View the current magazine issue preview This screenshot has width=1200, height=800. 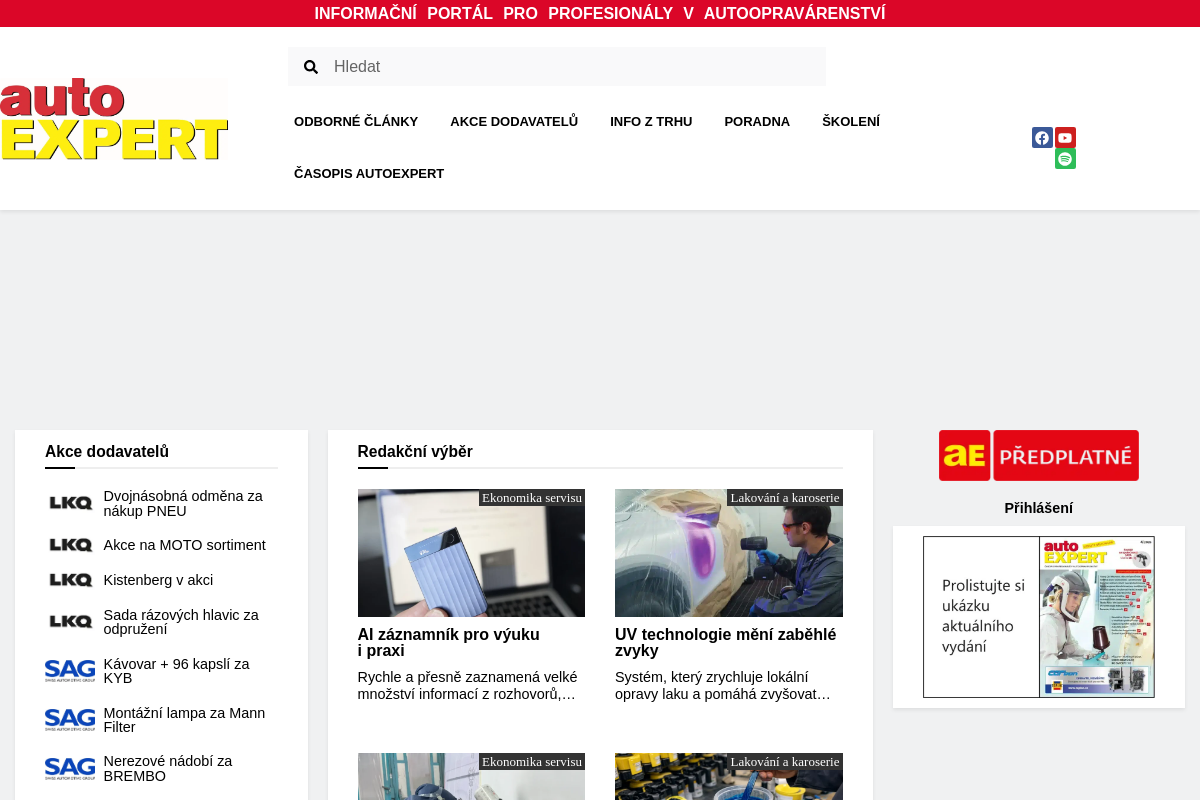[1038, 617]
